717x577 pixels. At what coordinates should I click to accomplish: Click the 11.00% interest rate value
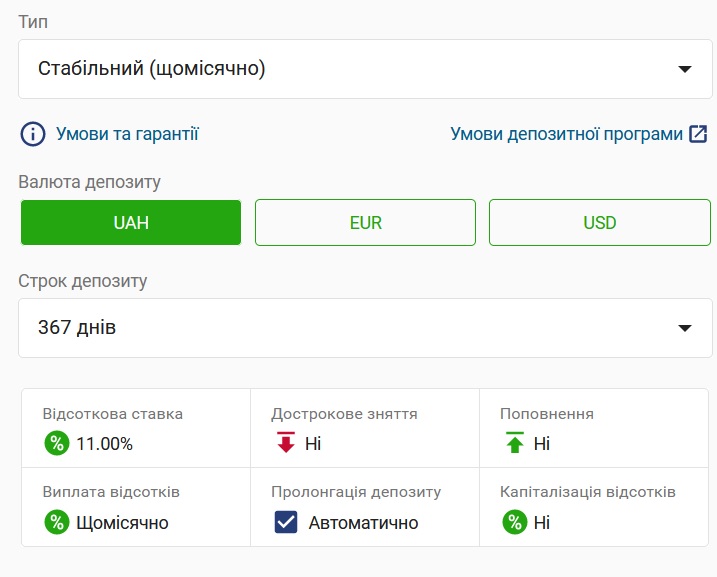pos(104,443)
